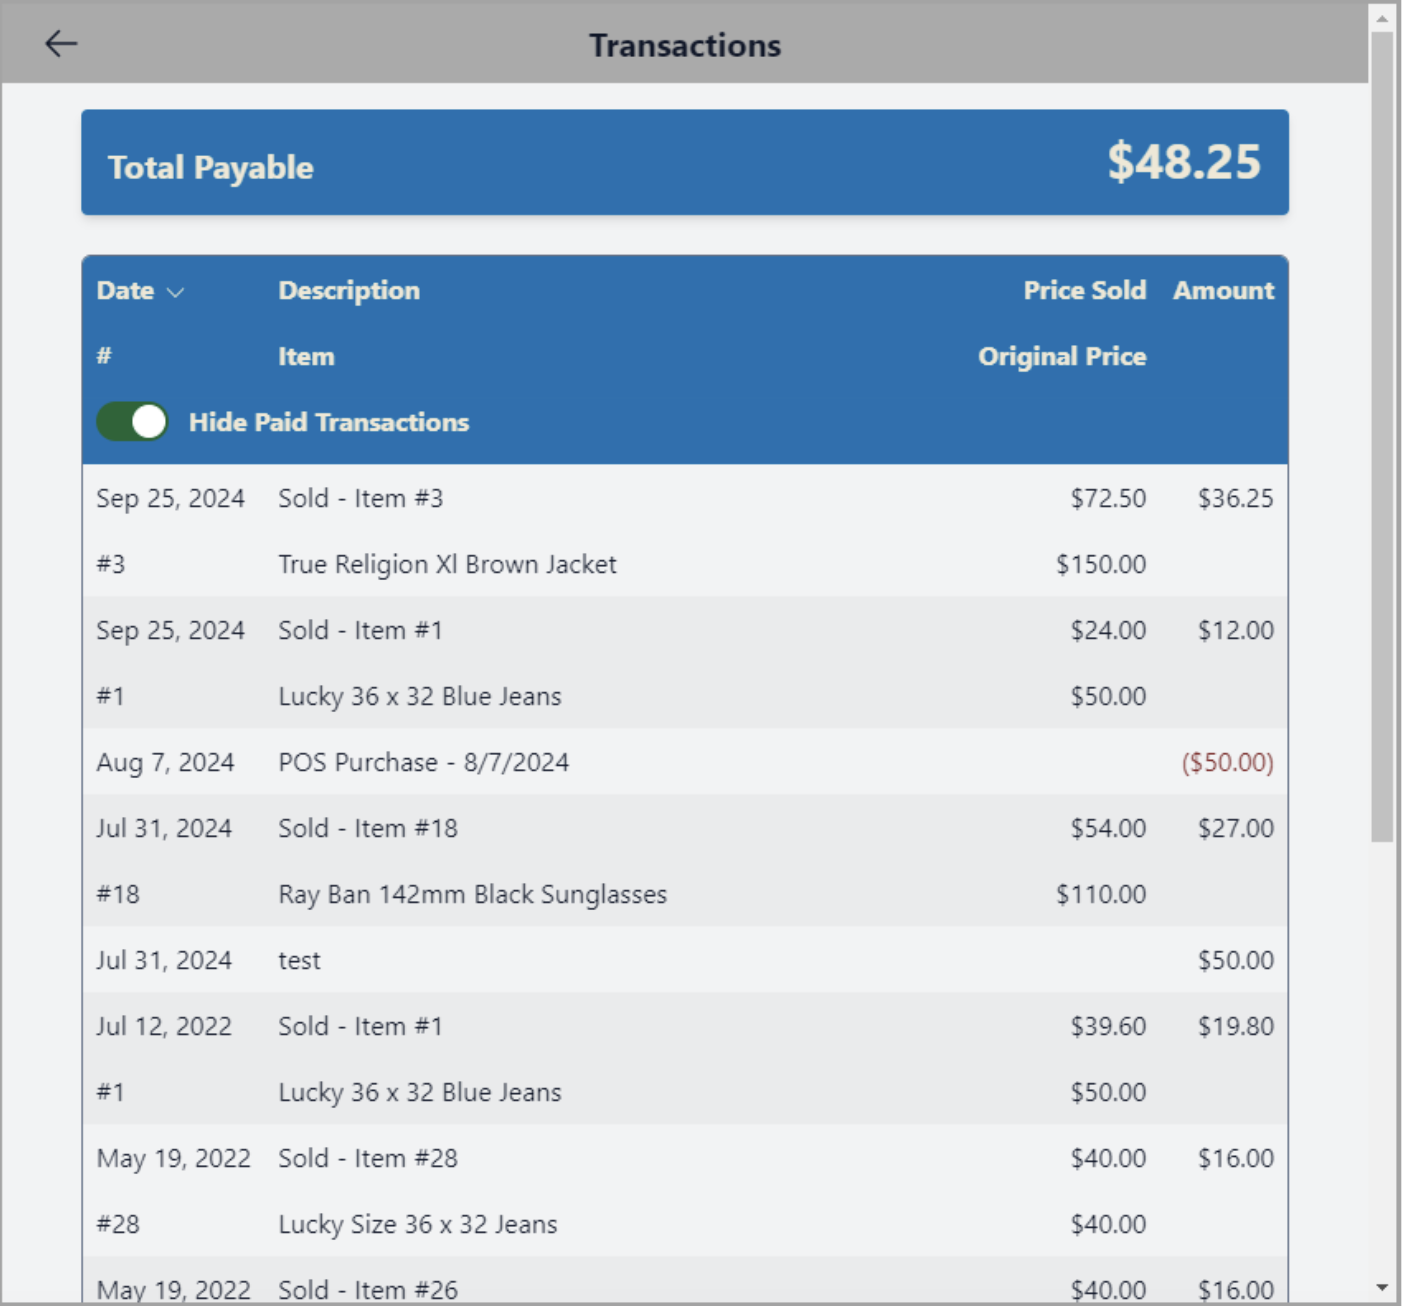Image resolution: width=1402 pixels, height=1306 pixels.
Task: Select the Ray Ban 142mm Black Sunglasses item
Action: (x=472, y=894)
